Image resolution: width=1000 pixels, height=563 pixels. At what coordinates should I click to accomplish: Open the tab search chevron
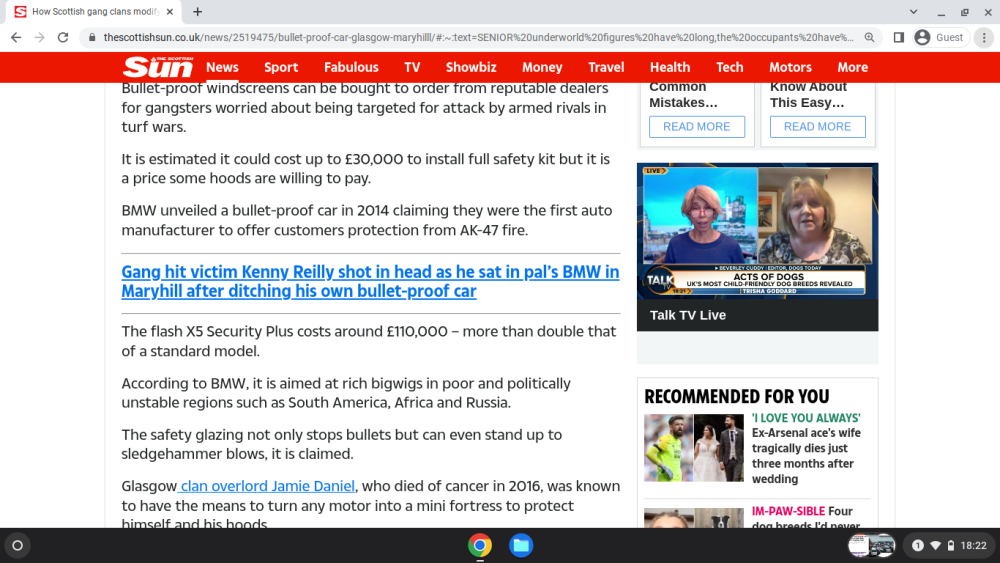(x=913, y=11)
